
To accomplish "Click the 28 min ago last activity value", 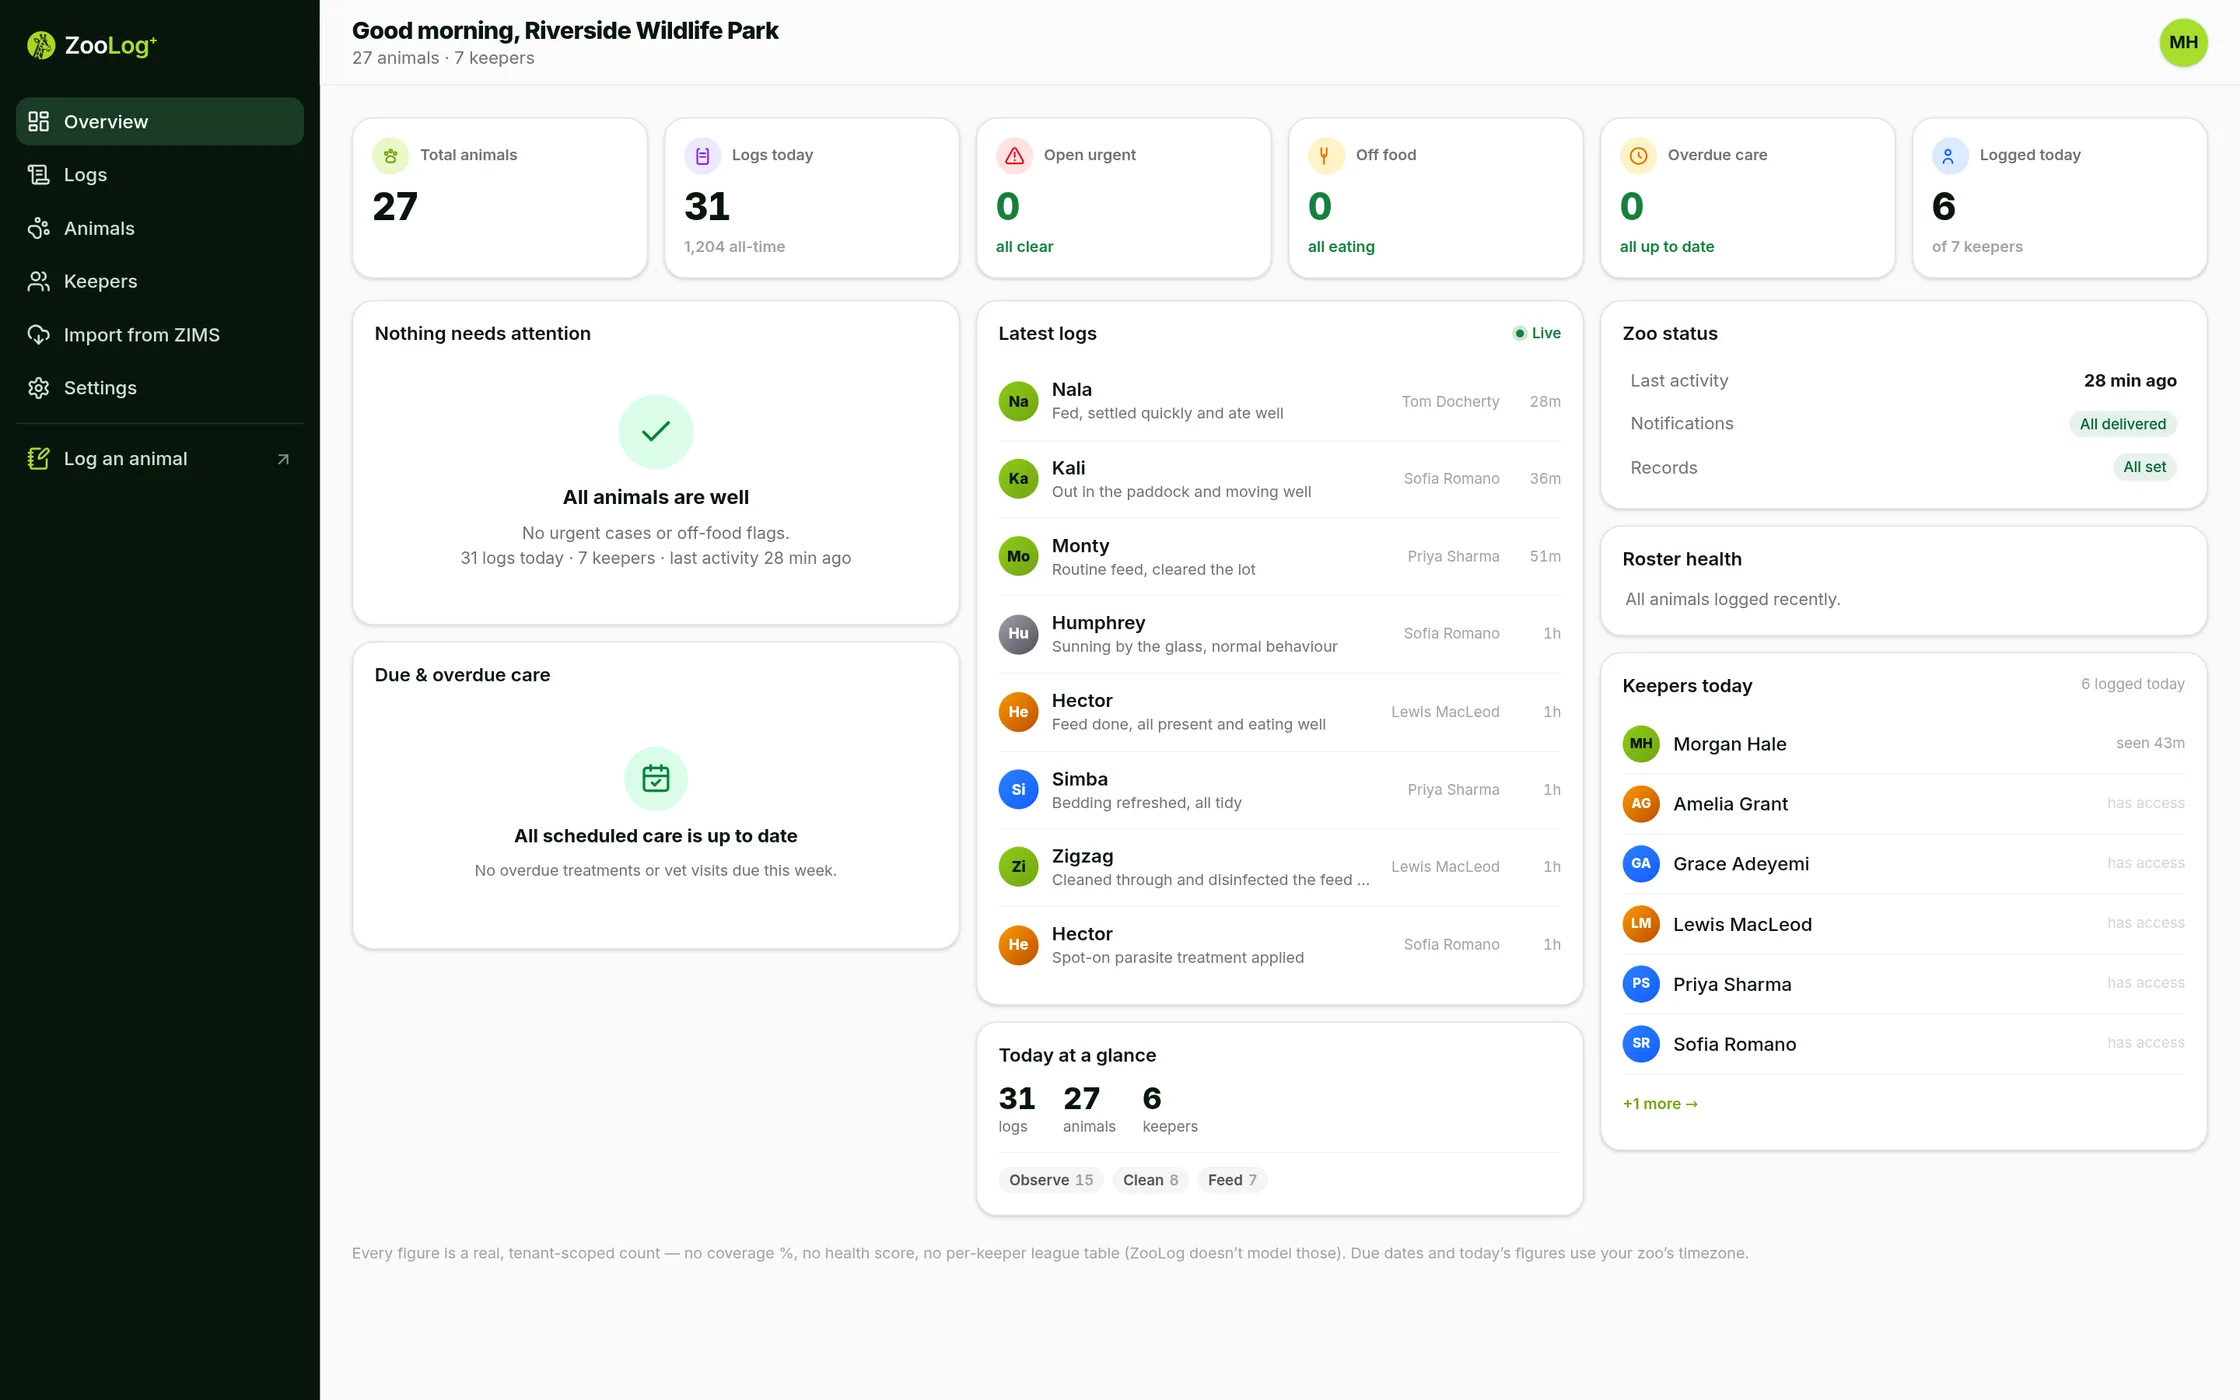I will point(2130,381).
